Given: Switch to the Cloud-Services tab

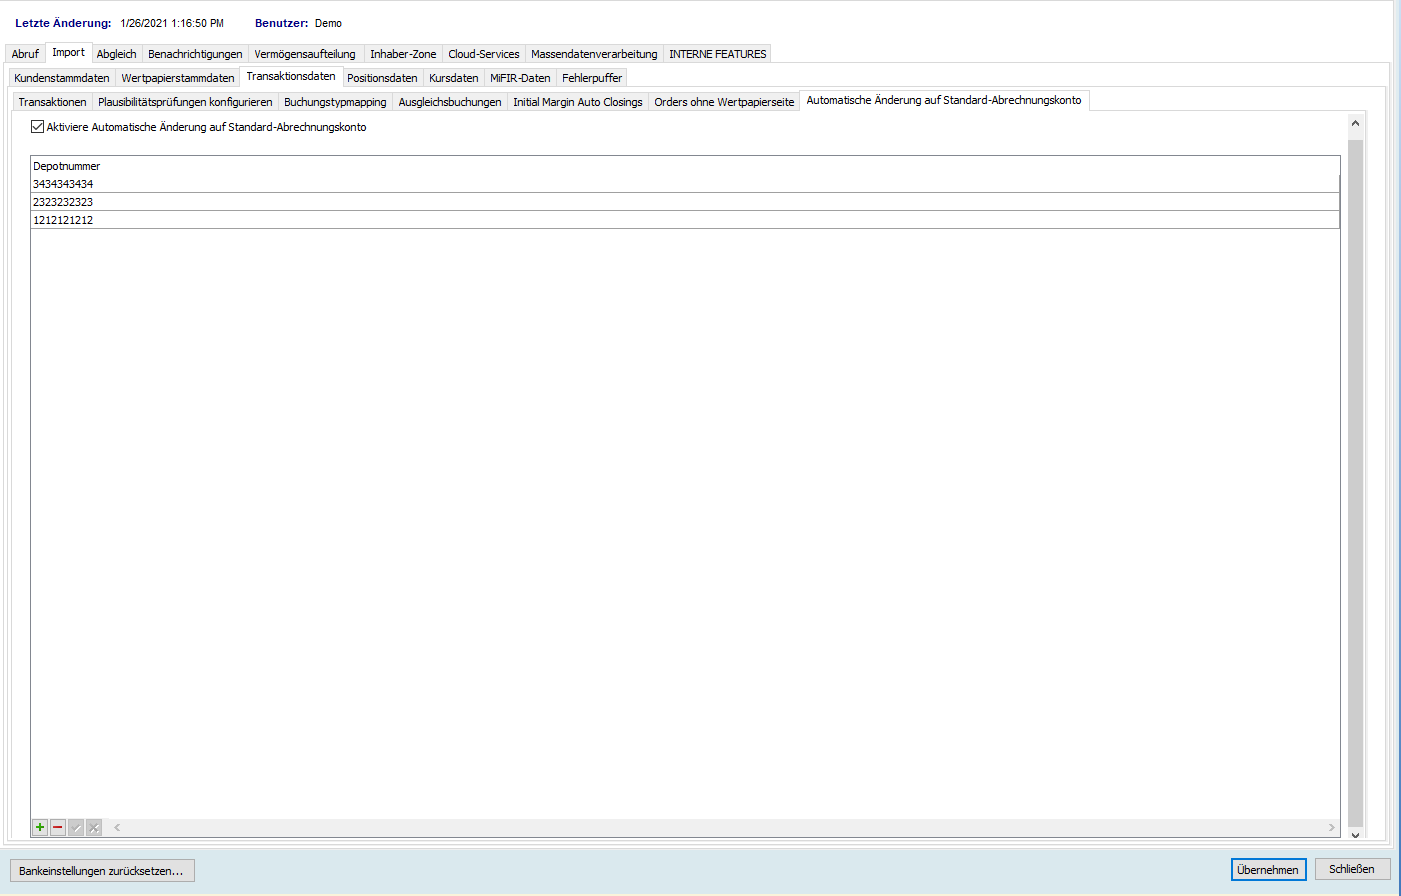Looking at the screenshot, I should tap(483, 54).
